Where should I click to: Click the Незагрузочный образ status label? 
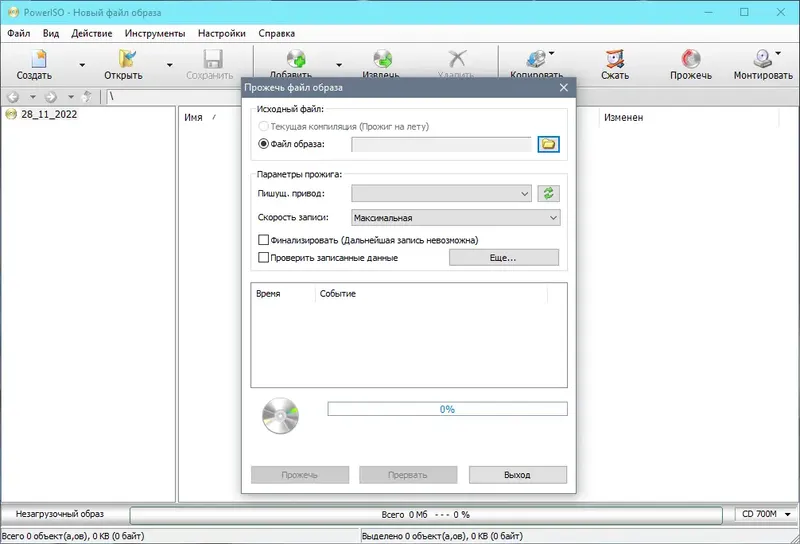(x=60, y=514)
